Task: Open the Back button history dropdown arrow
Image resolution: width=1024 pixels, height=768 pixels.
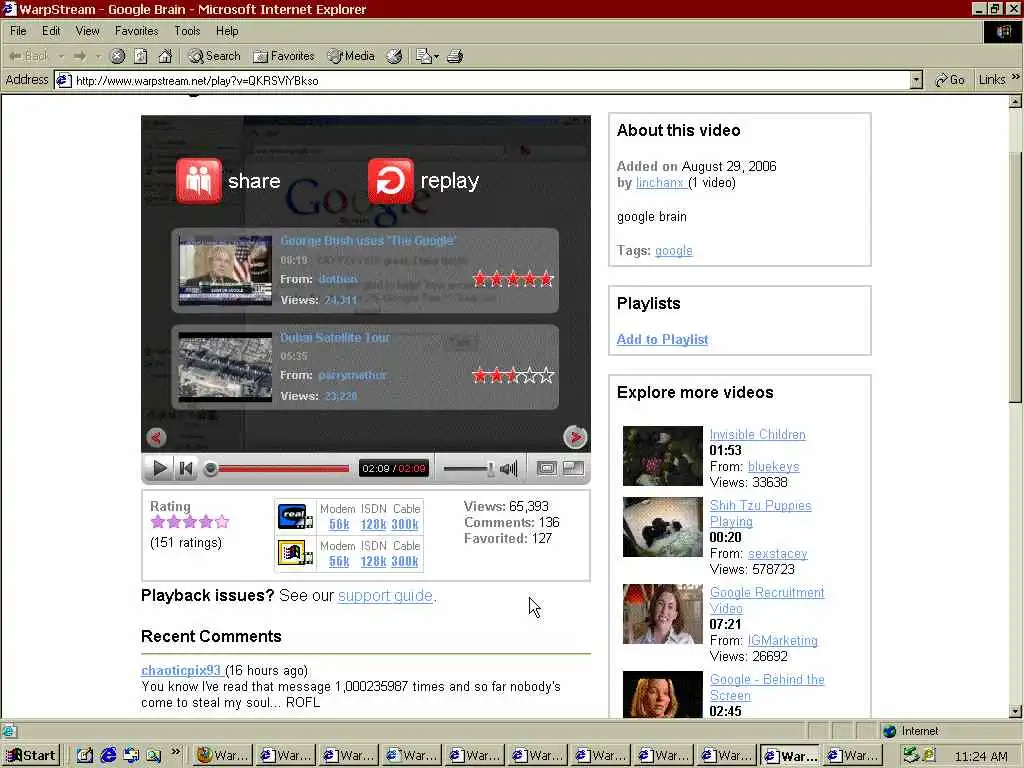Action: (x=61, y=56)
